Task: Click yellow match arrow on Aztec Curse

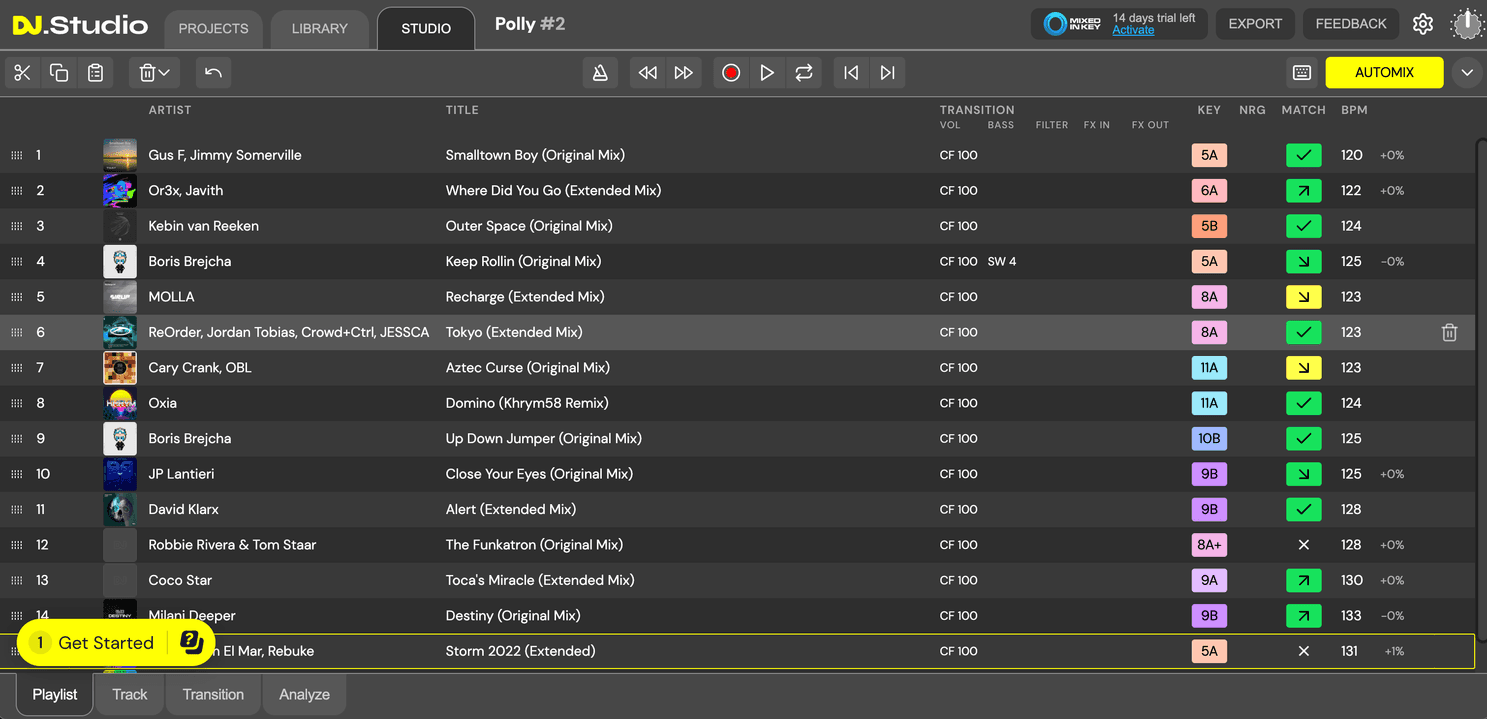Action: tap(1303, 368)
